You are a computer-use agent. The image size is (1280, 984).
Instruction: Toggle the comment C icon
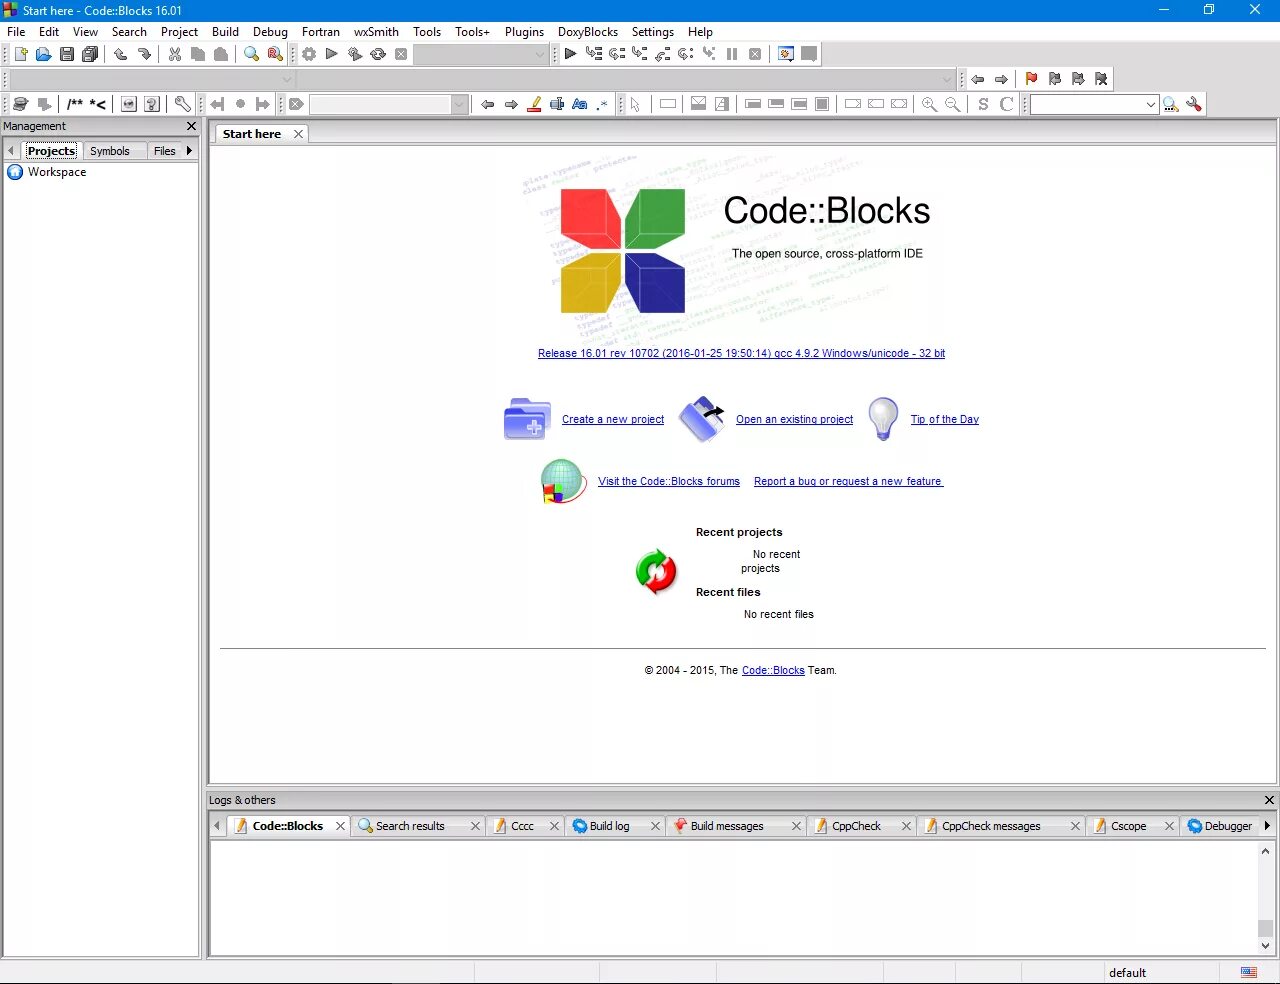pyautogui.click(x=1007, y=104)
